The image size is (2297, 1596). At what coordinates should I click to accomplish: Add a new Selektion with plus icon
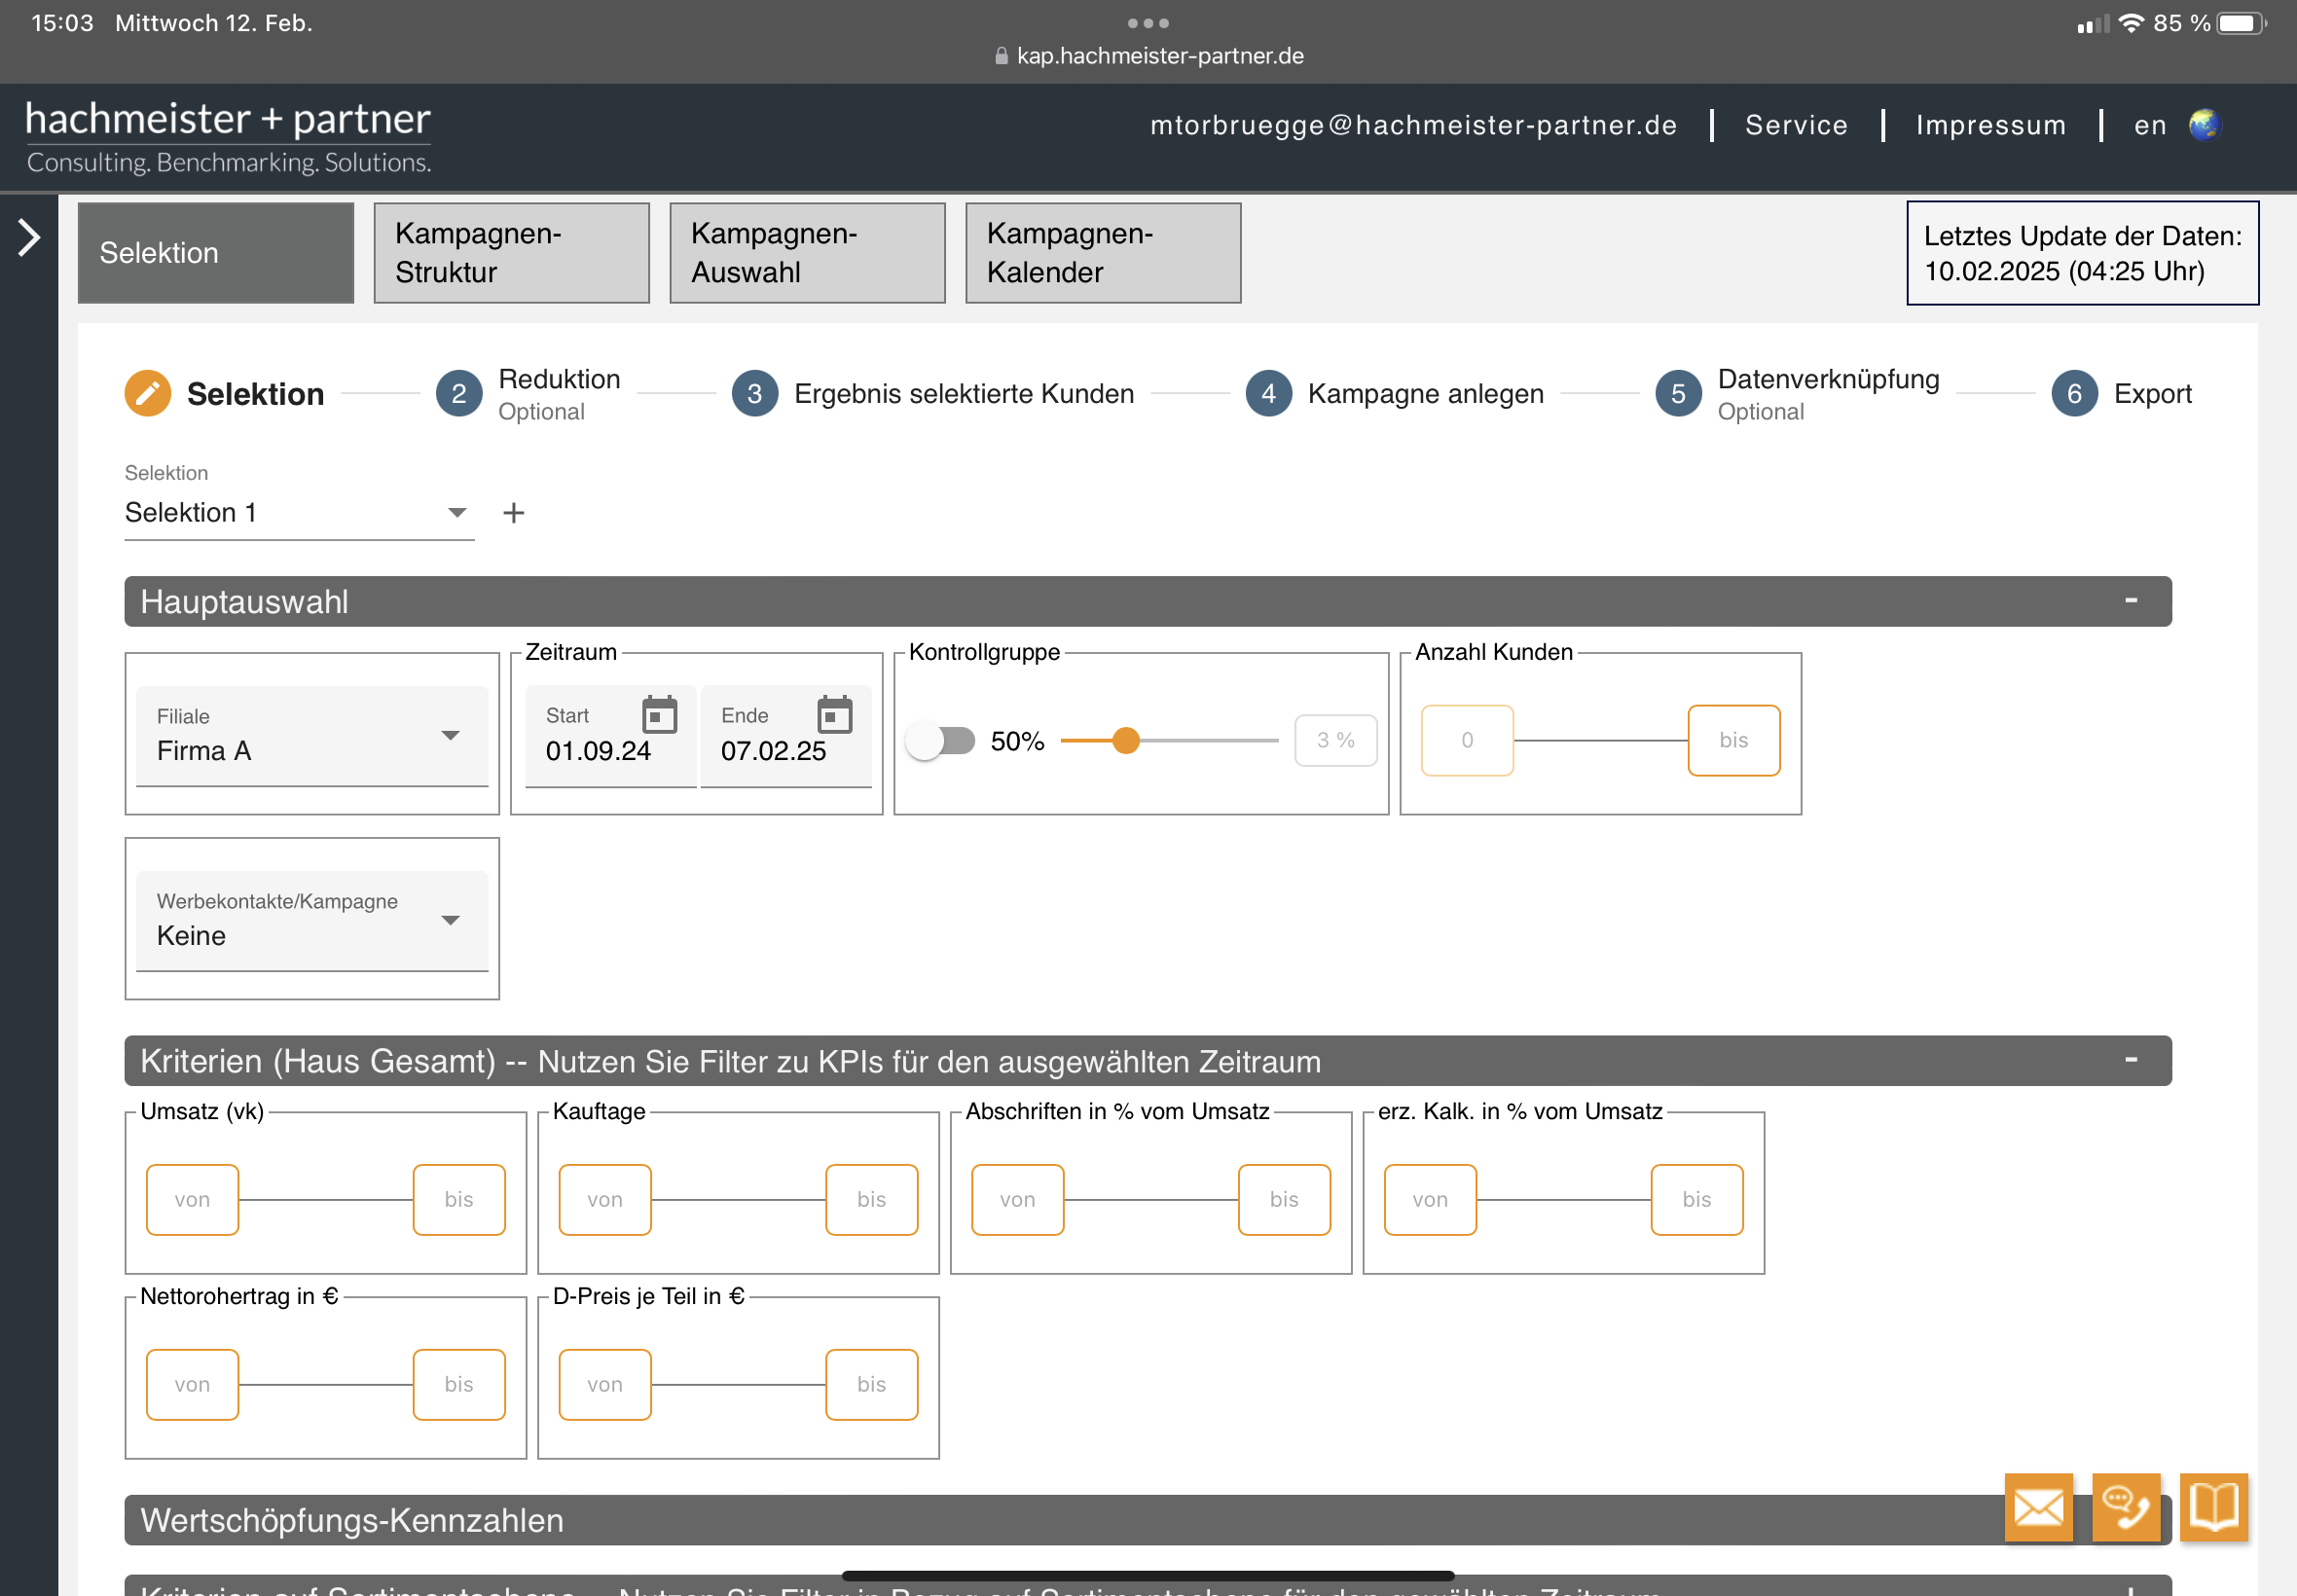tap(513, 513)
